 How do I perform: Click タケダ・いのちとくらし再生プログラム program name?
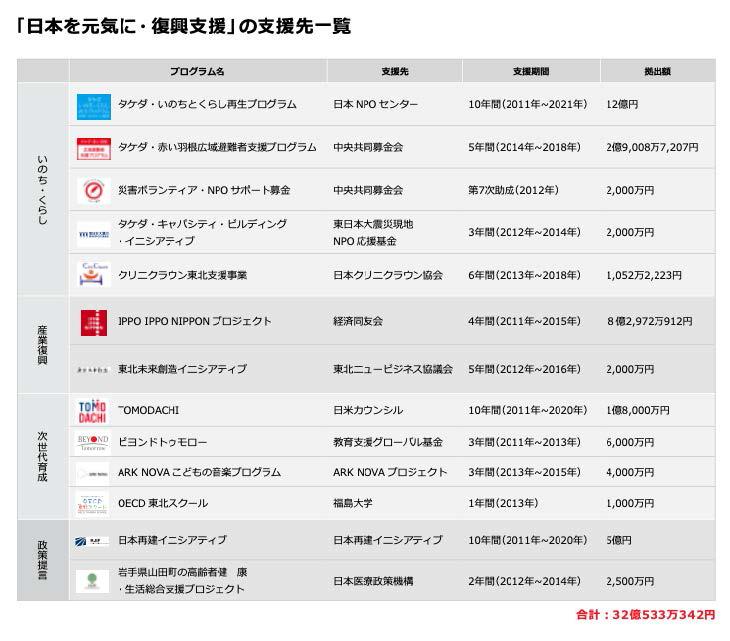(x=207, y=104)
